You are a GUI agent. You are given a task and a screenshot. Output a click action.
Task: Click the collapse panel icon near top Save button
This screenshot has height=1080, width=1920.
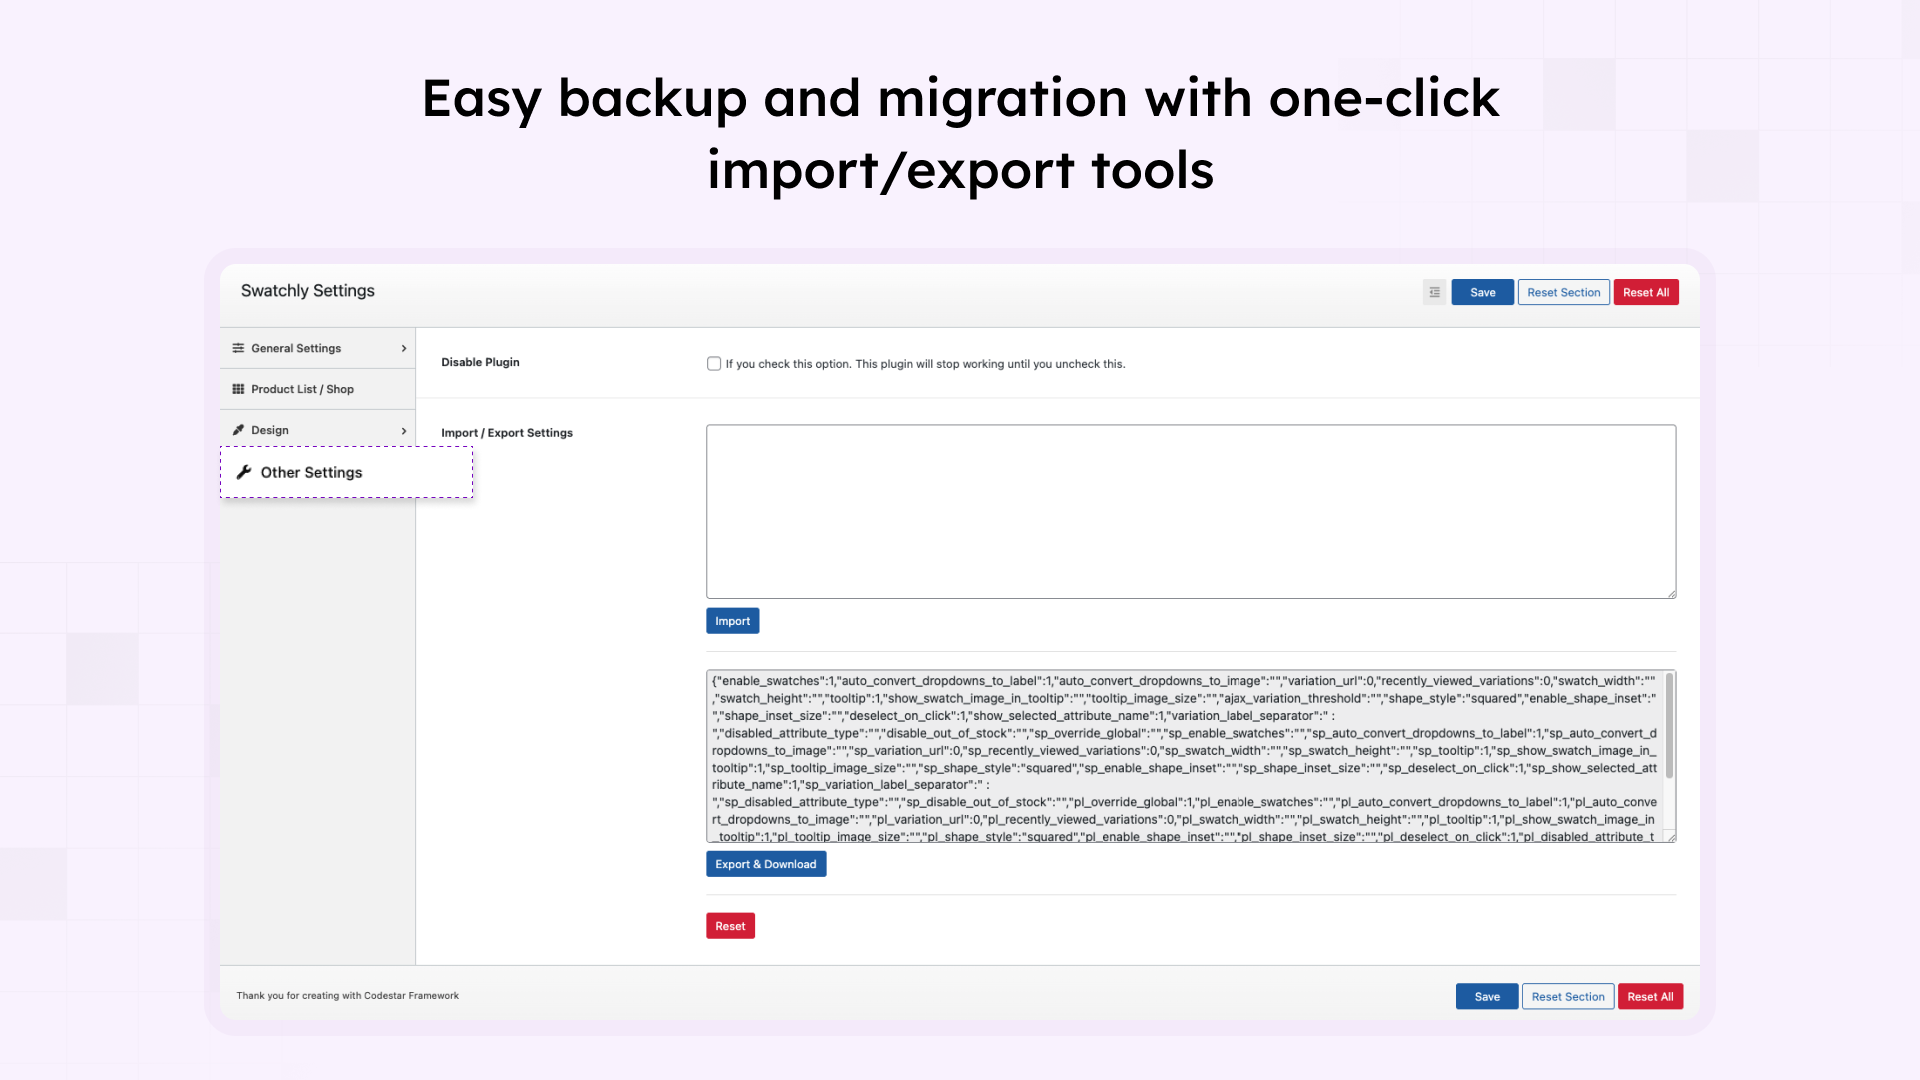pyautogui.click(x=1434, y=292)
